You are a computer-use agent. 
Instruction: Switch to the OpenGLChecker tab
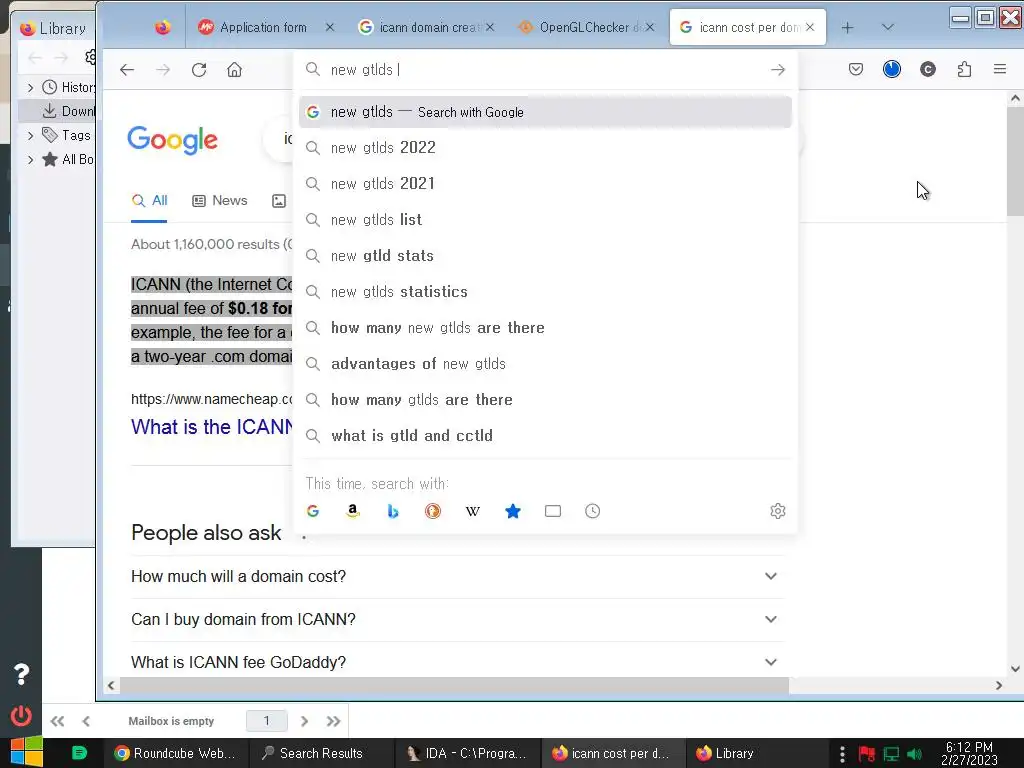[x=584, y=27]
